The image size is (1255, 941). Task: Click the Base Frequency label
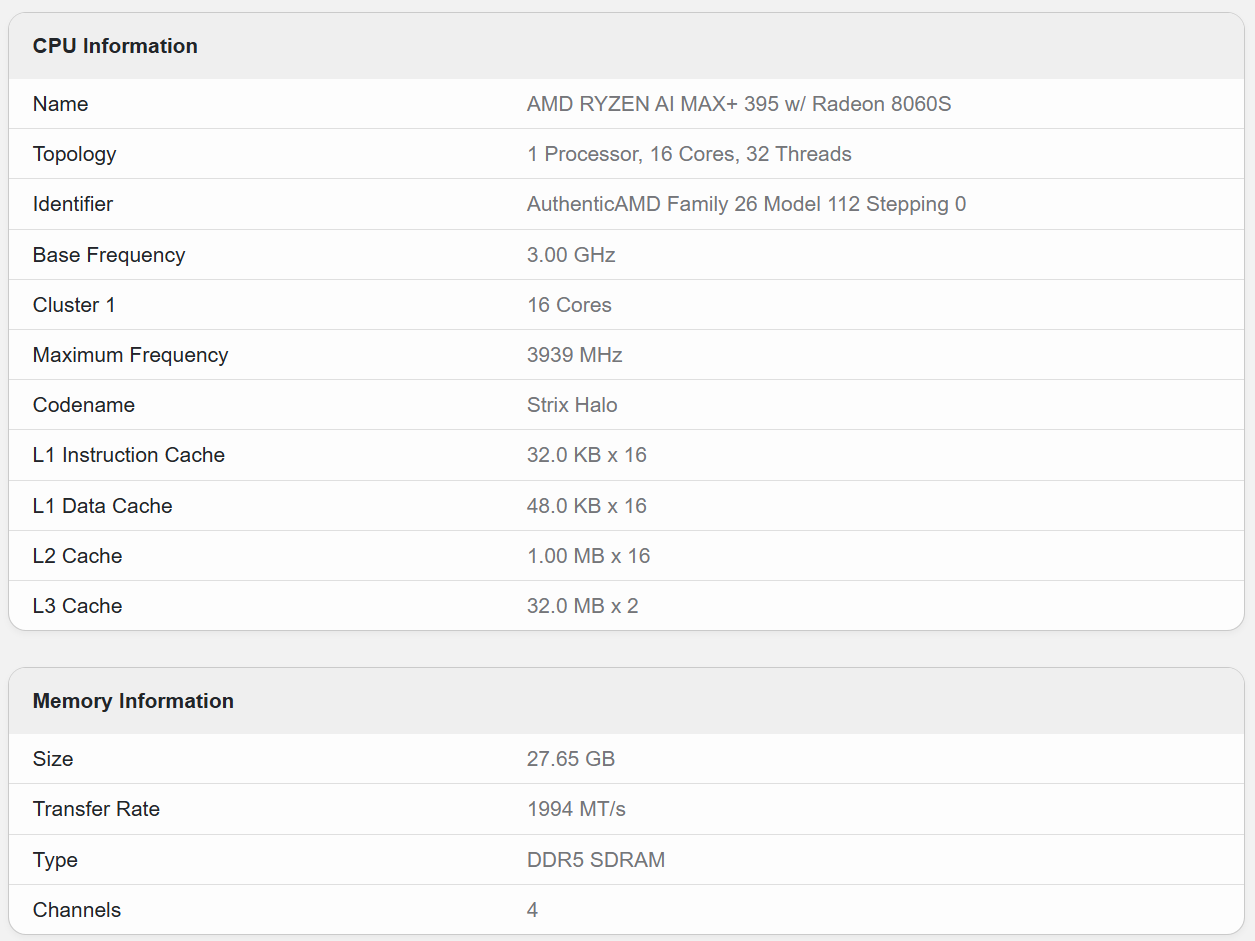[x=108, y=255]
